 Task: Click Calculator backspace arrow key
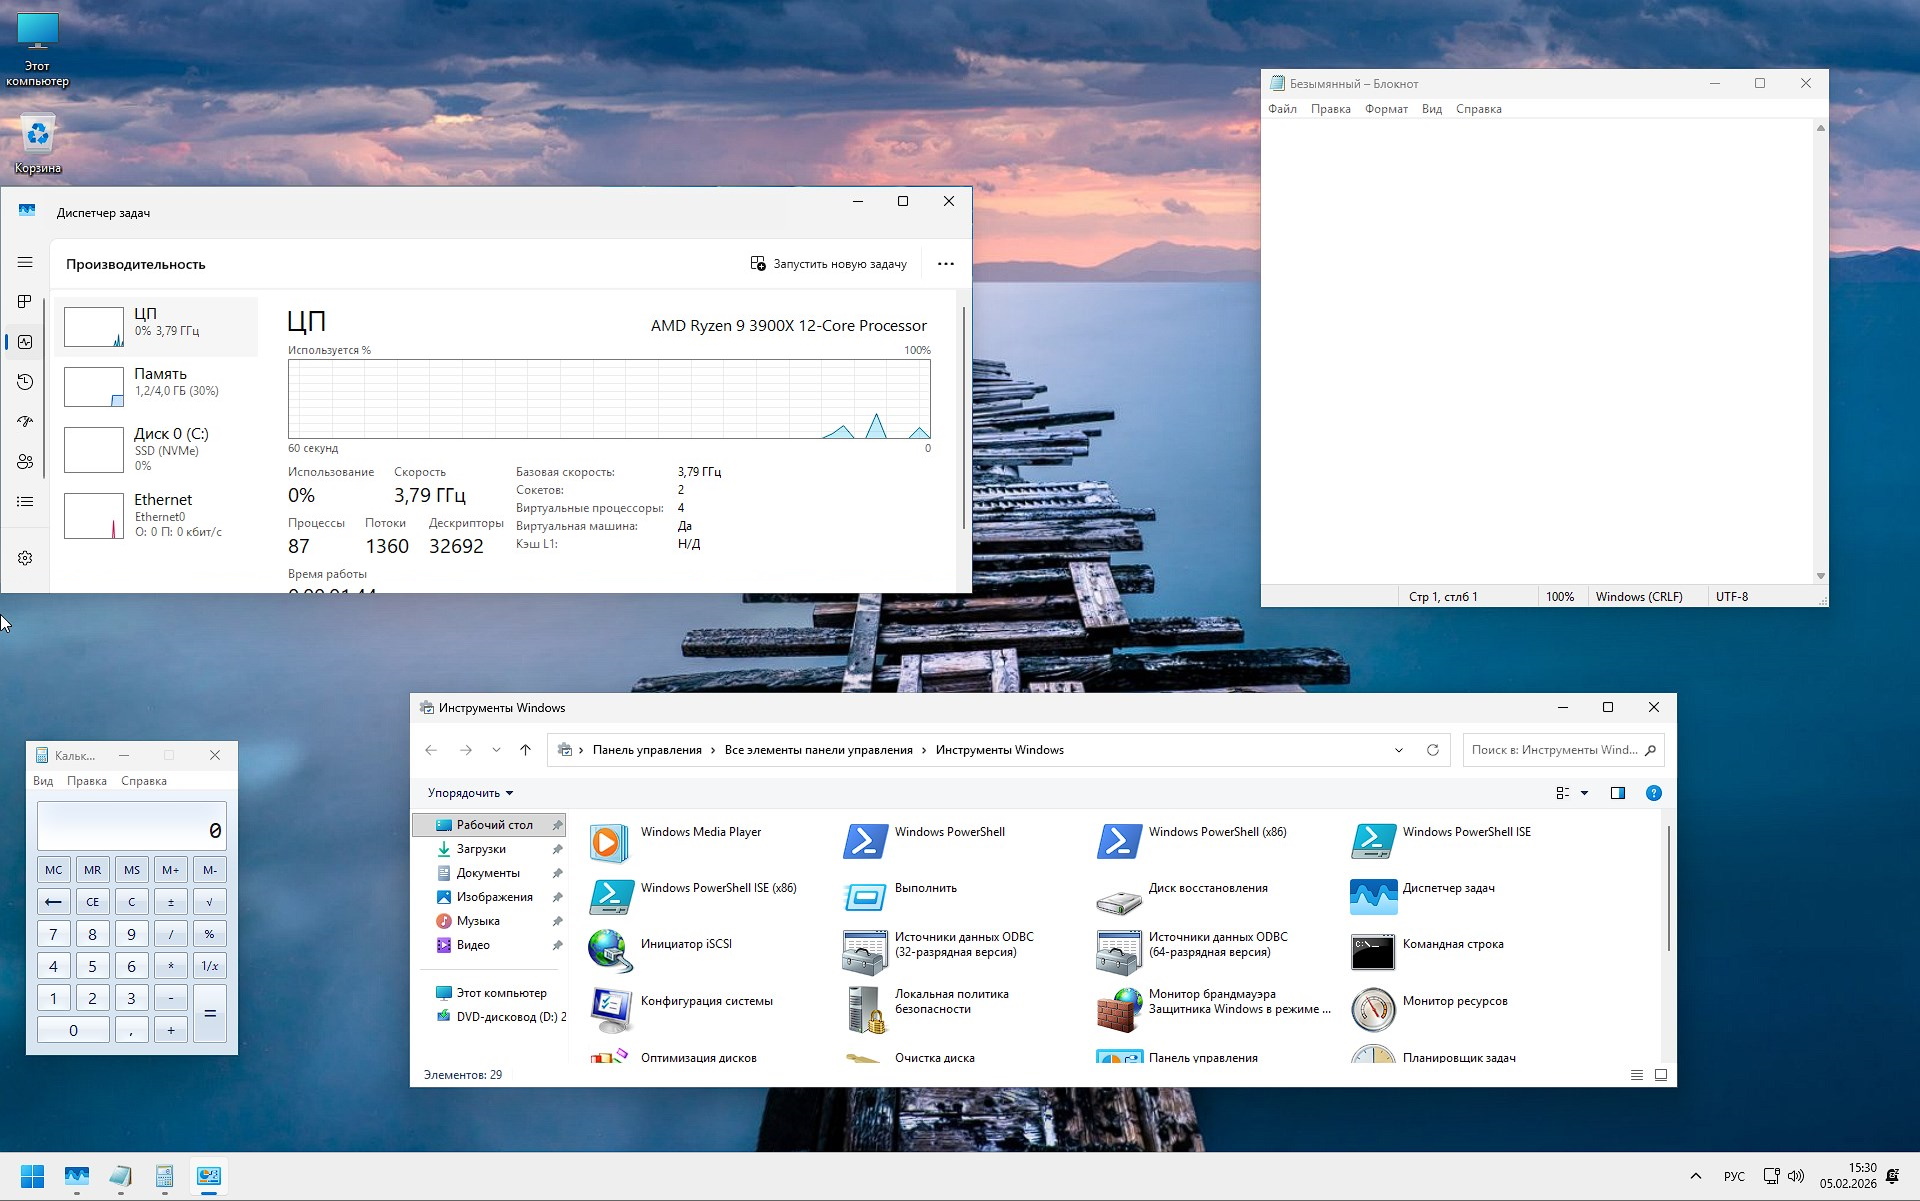point(54,902)
